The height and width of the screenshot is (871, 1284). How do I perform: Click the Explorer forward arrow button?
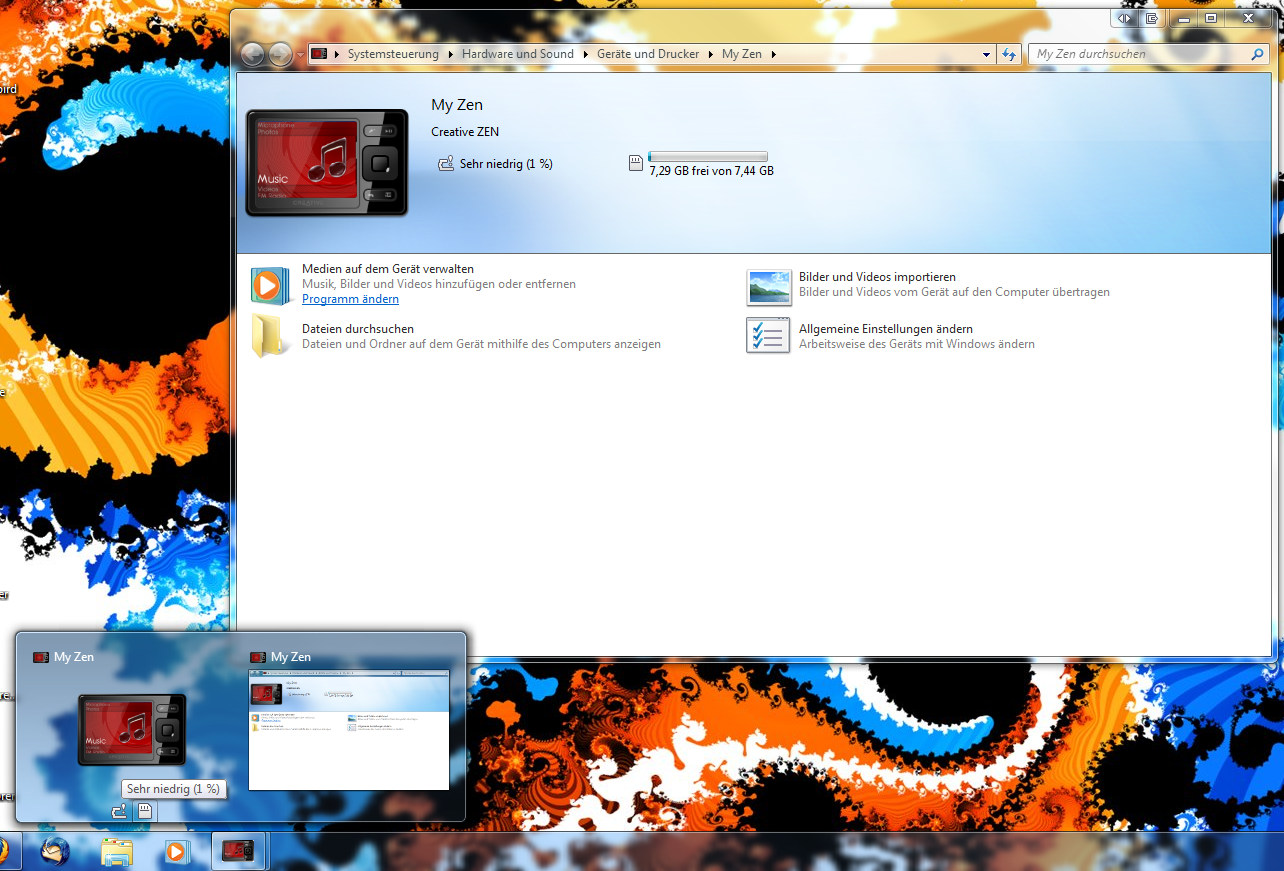pyautogui.click(x=281, y=54)
